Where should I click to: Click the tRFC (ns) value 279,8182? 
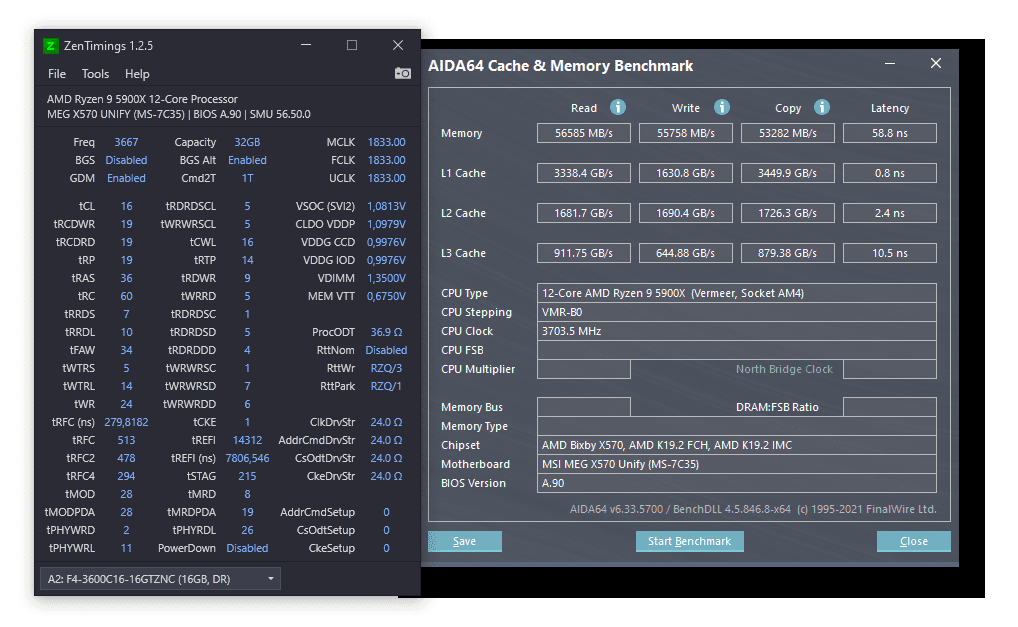point(126,423)
